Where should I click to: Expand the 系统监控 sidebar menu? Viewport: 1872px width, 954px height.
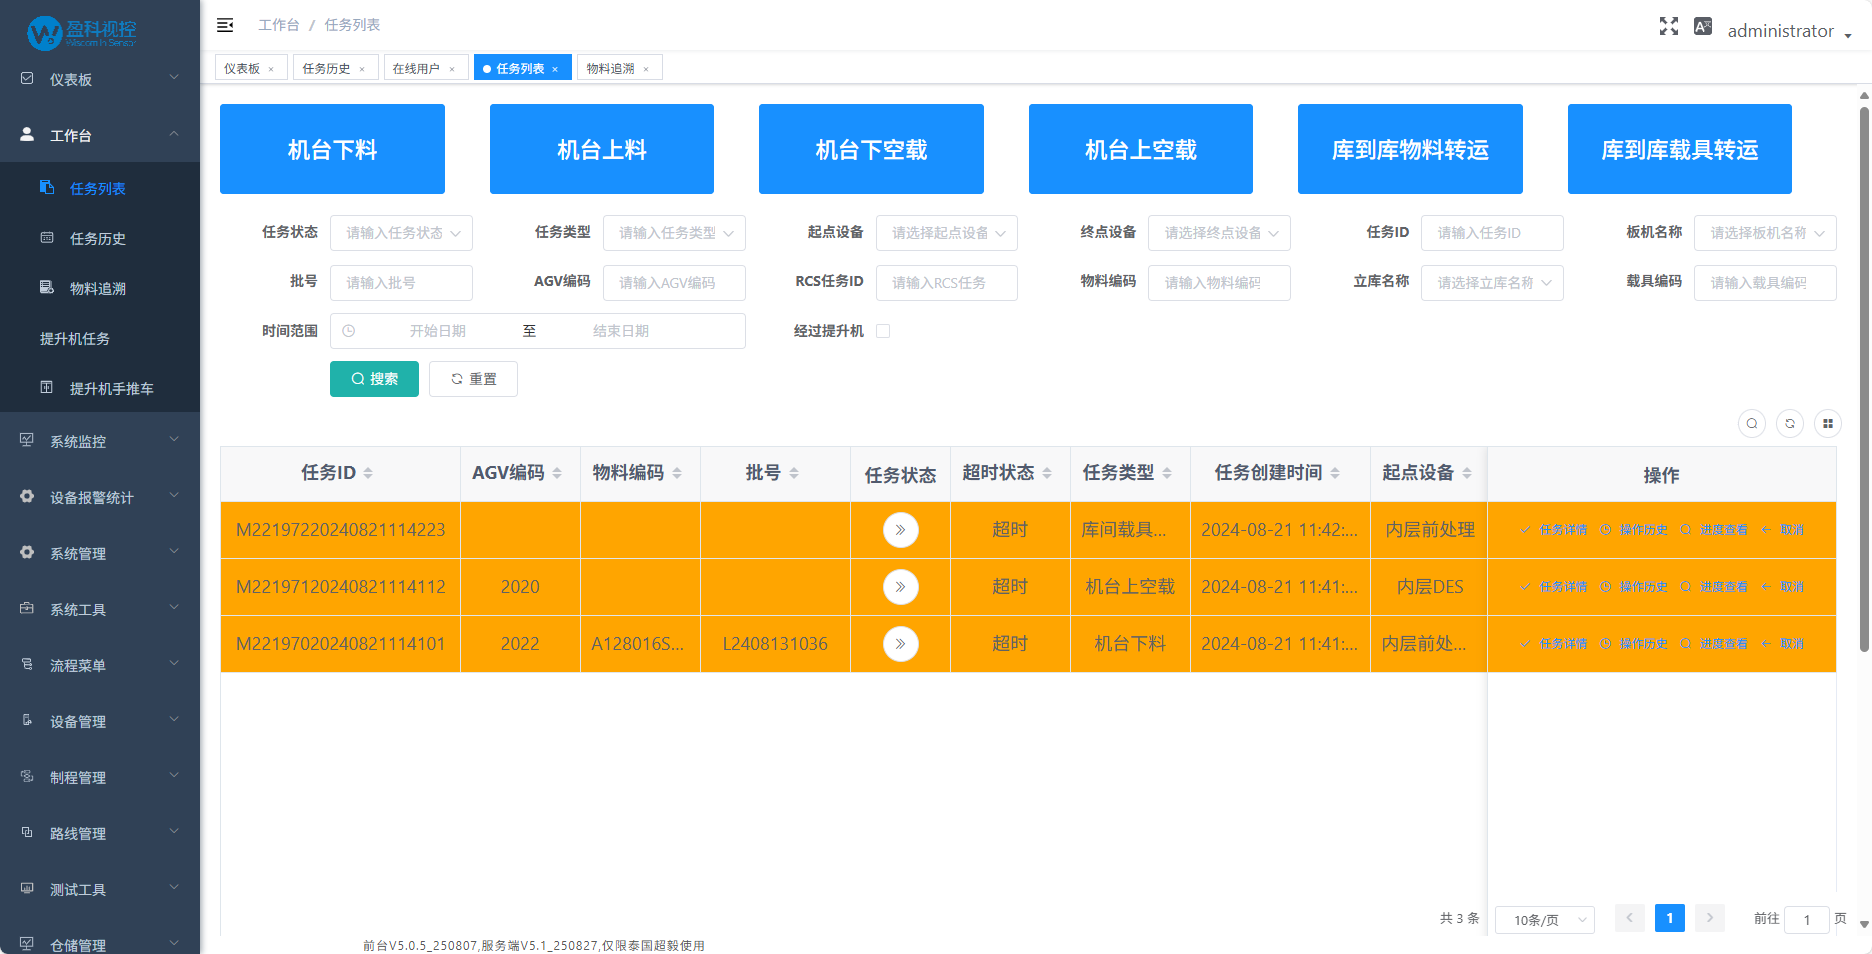tap(100, 441)
